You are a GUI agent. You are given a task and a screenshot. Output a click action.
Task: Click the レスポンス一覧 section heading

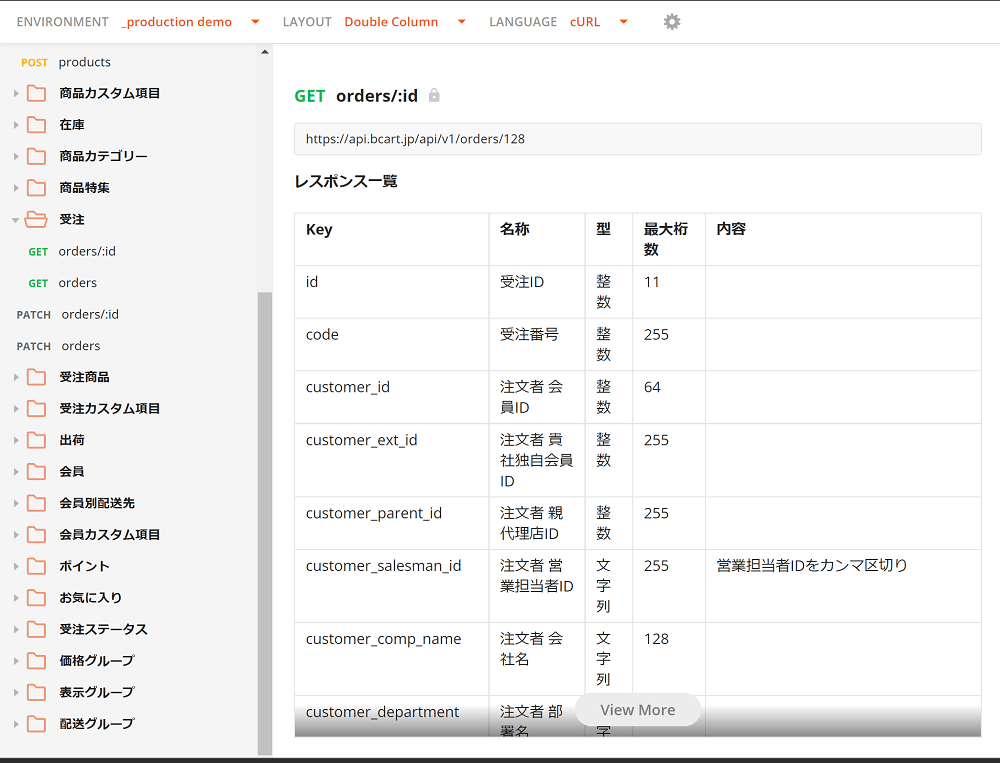coord(346,181)
